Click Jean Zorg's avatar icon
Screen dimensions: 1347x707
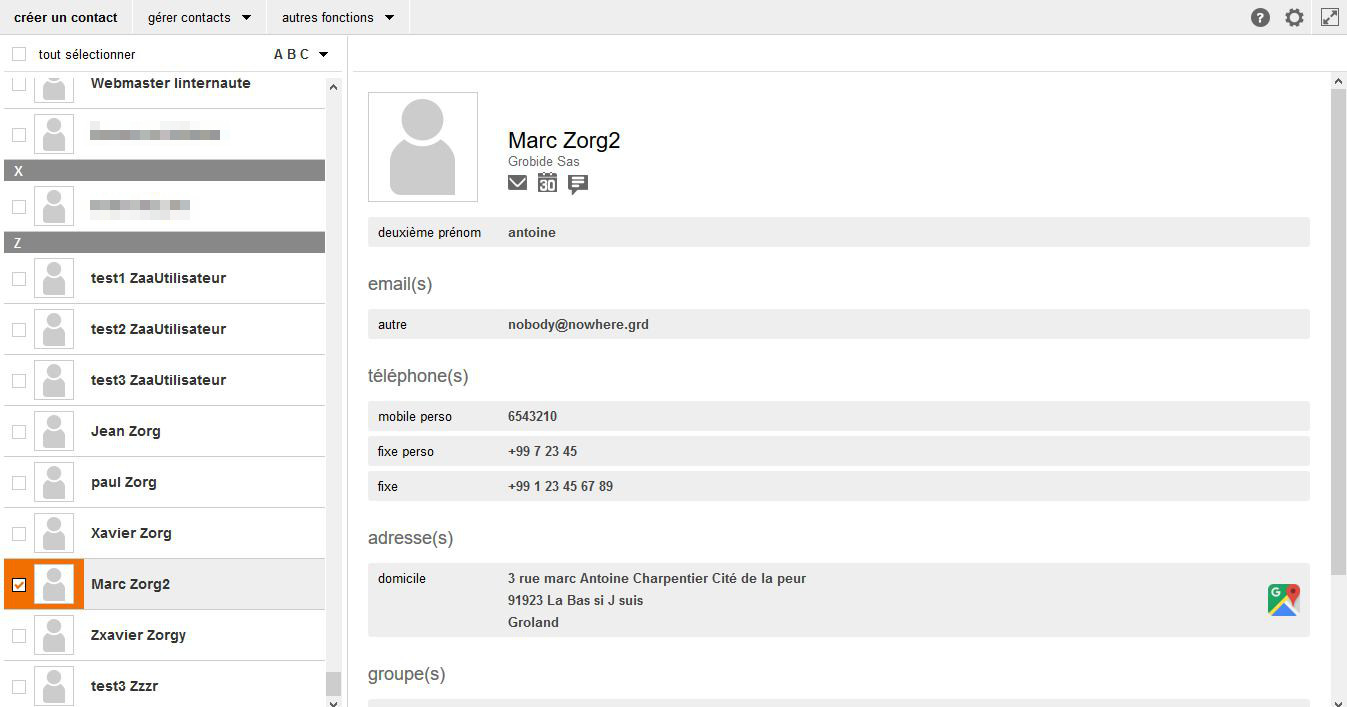tap(54, 431)
